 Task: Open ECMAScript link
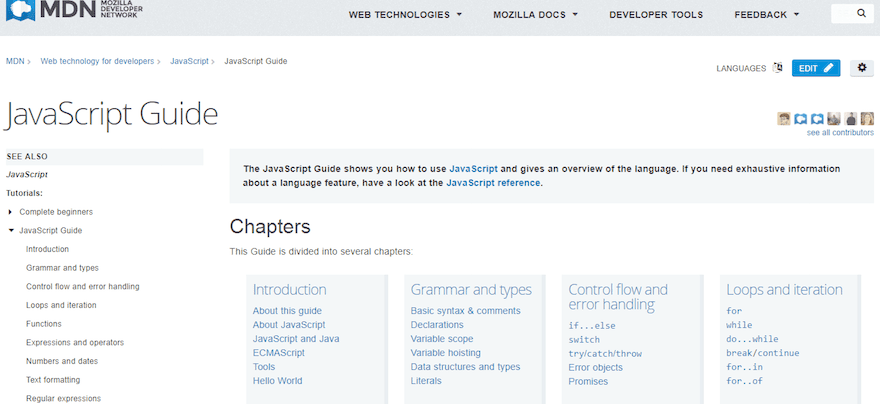278,353
